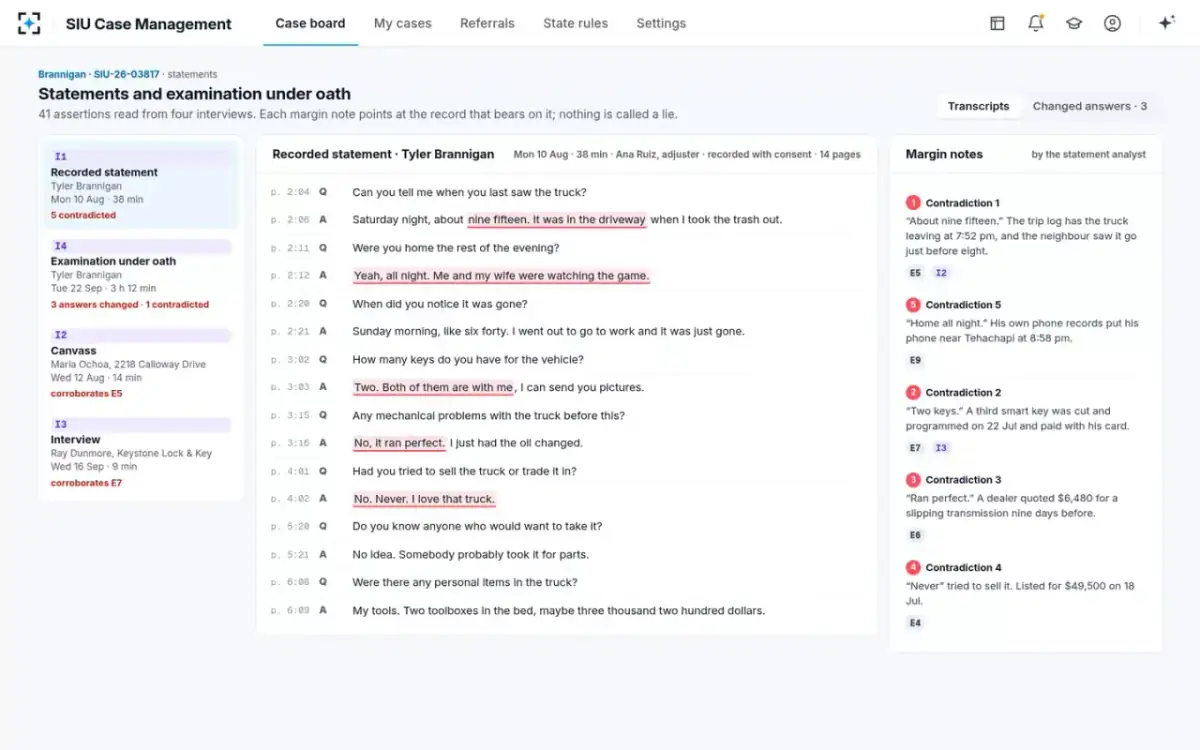Click the red badge for Contradiction 2
The width and height of the screenshot is (1200, 750).
coord(913,392)
